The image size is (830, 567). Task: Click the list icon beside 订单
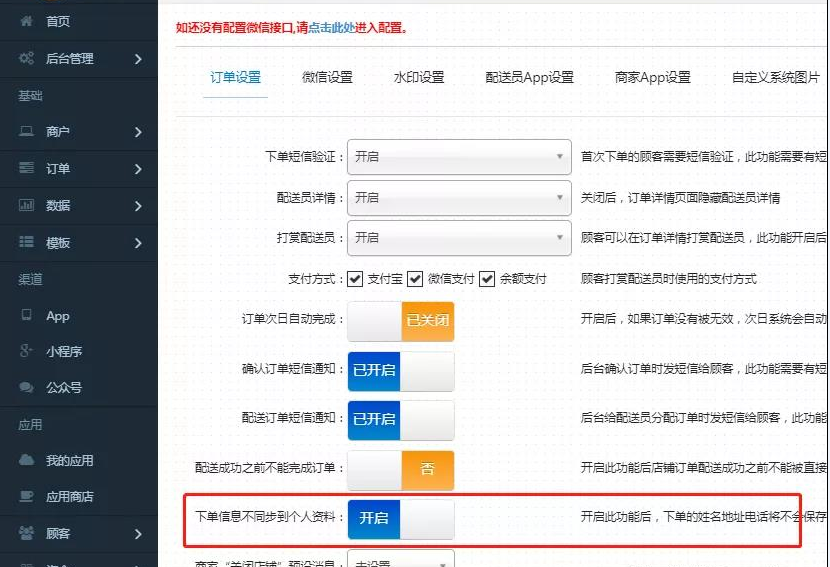[x=26, y=168]
